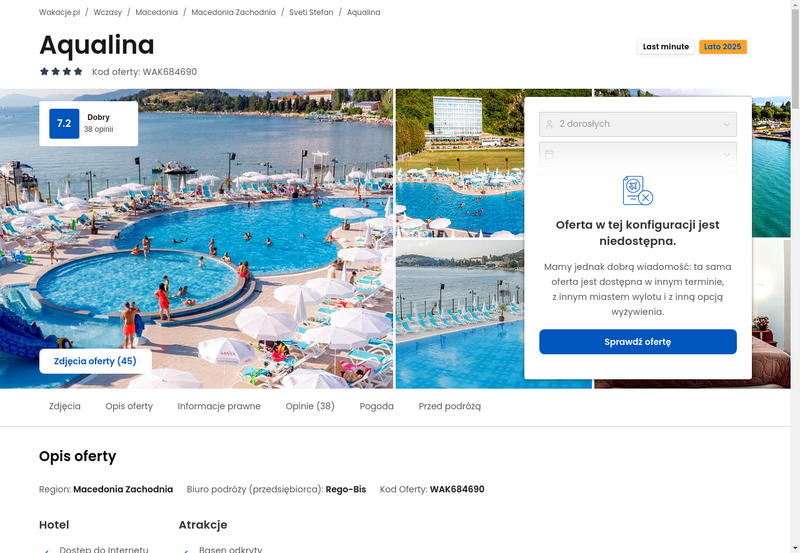The width and height of the screenshot is (800, 553).
Task: Click the 7.2 rating score badge
Action: (x=64, y=123)
